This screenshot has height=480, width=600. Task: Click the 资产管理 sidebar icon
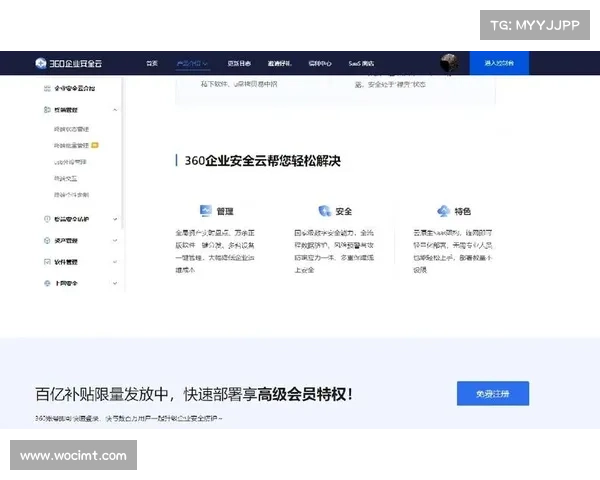tap(47, 240)
